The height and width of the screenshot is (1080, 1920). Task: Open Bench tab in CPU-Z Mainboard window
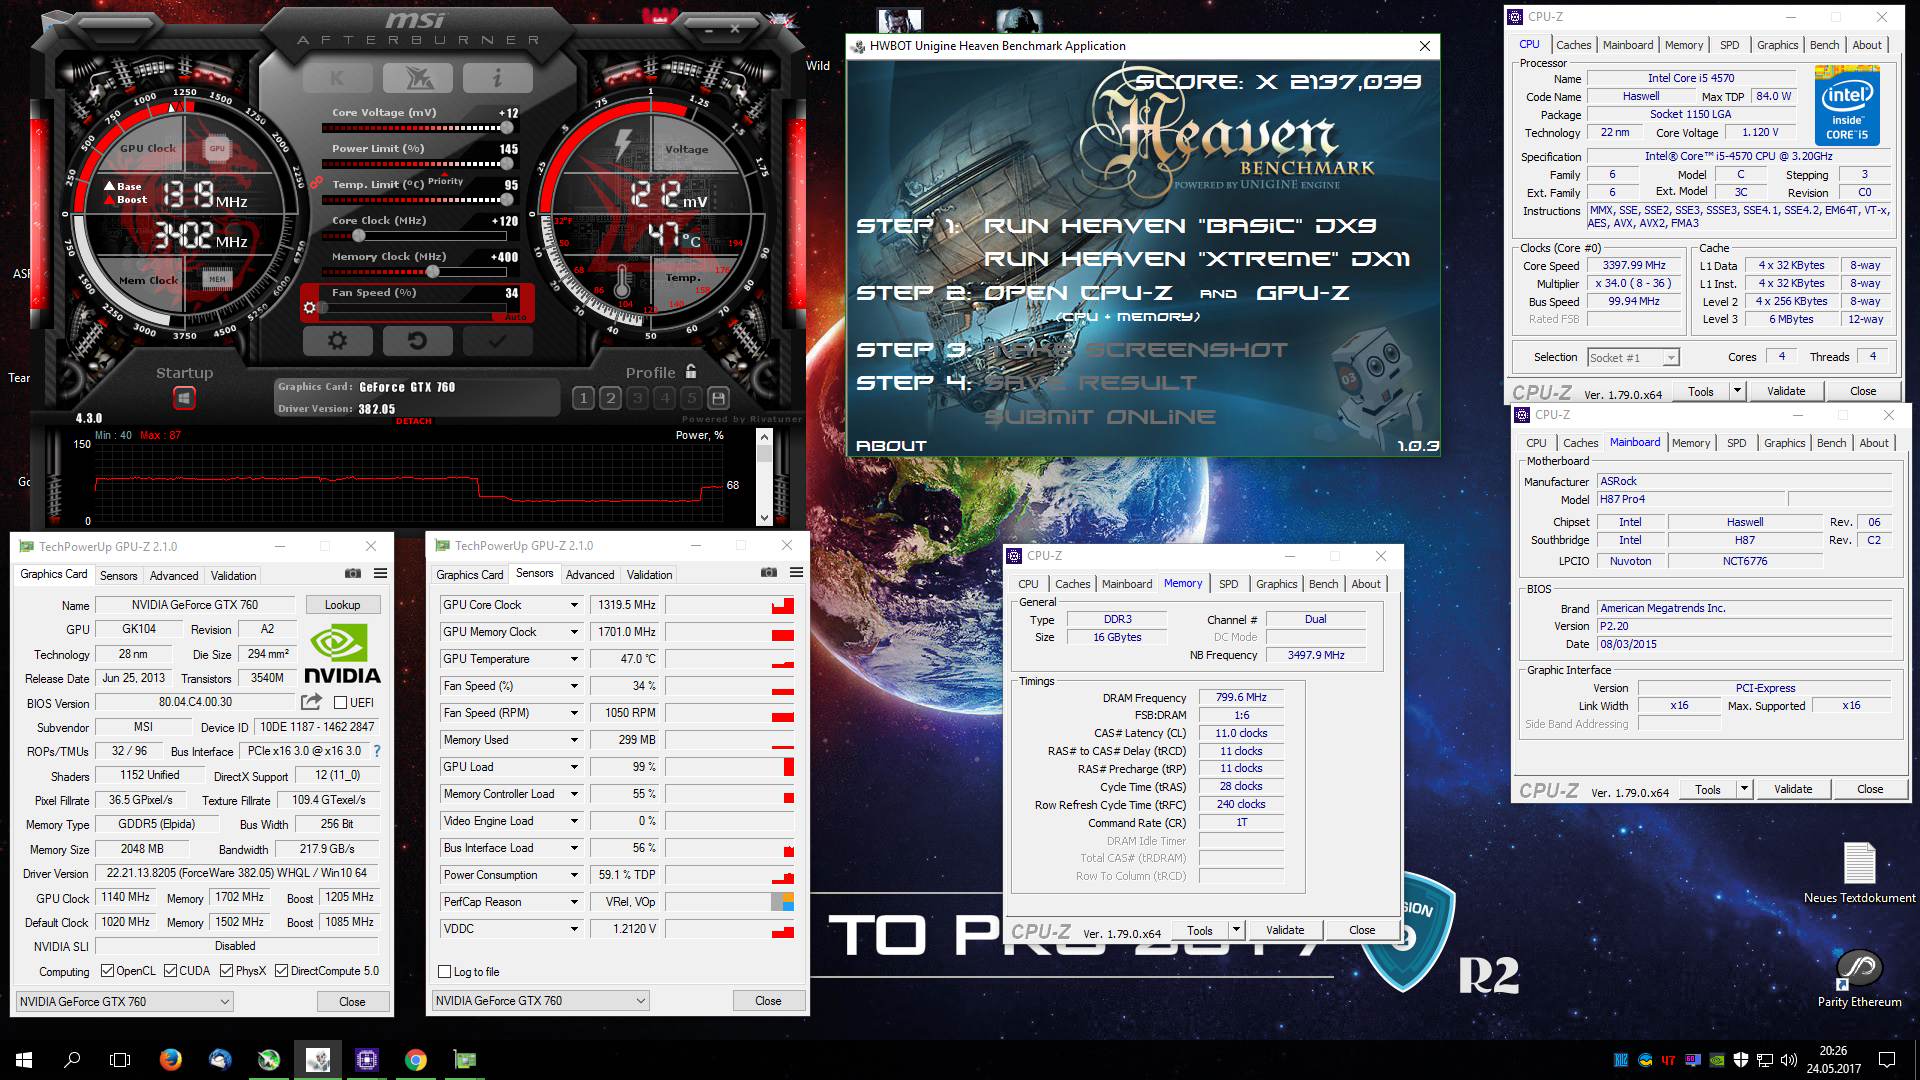tap(1831, 443)
